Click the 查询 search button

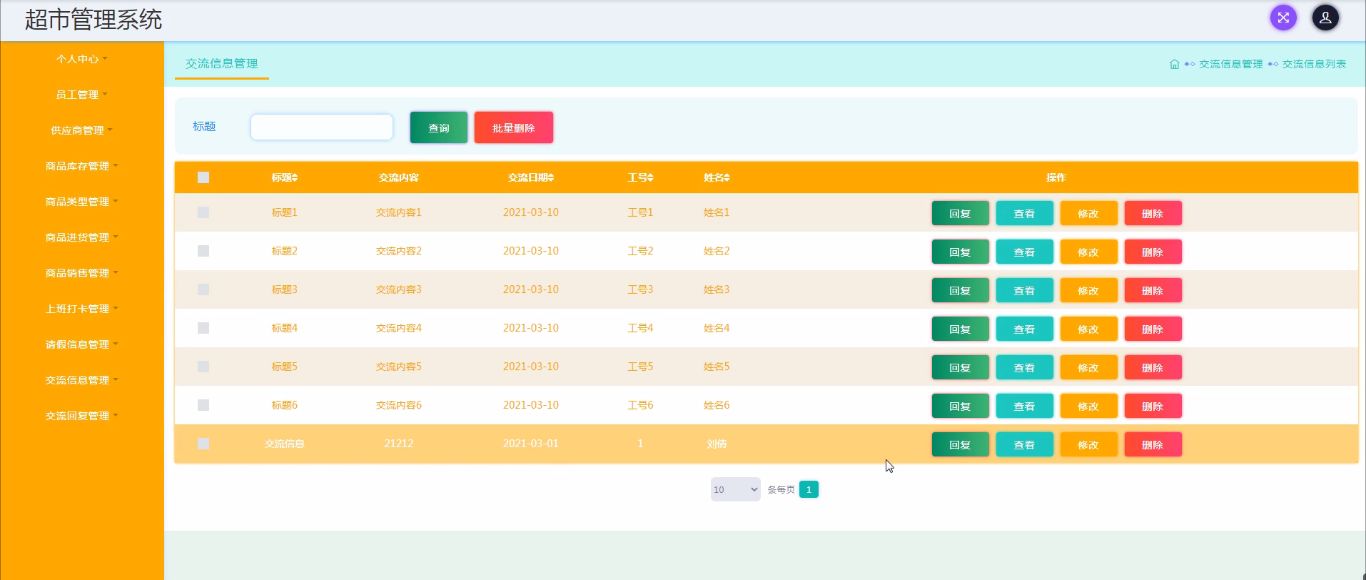click(438, 127)
